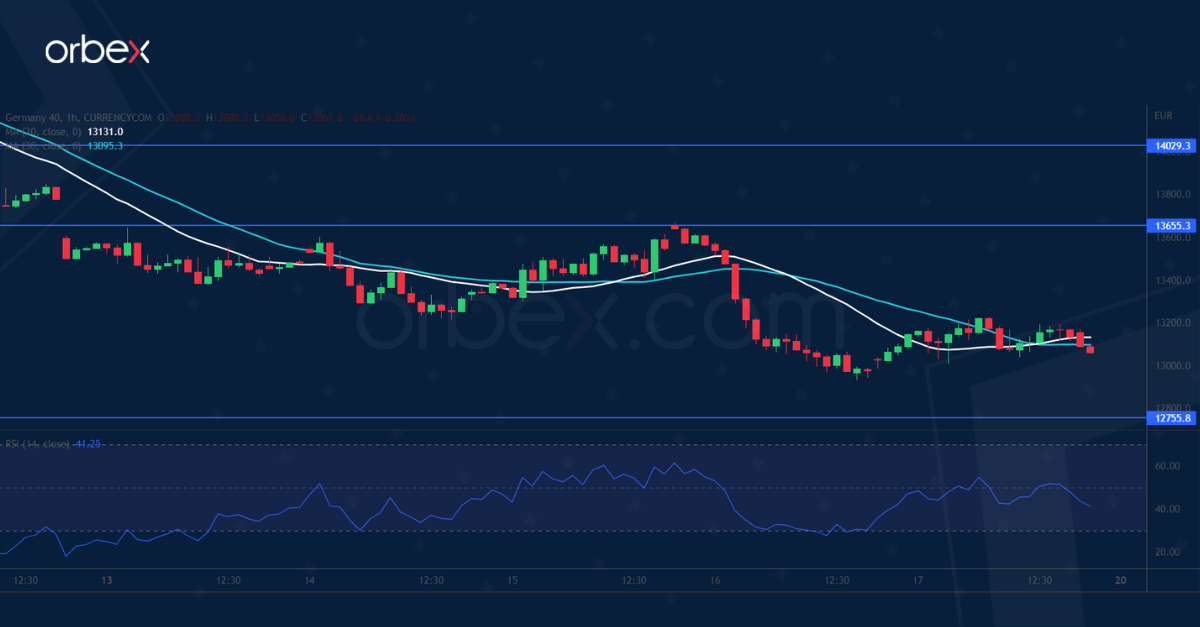Click the candle close value C13061.8
The width and height of the screenshot is (1200, 627).
(x=322, y=118)
